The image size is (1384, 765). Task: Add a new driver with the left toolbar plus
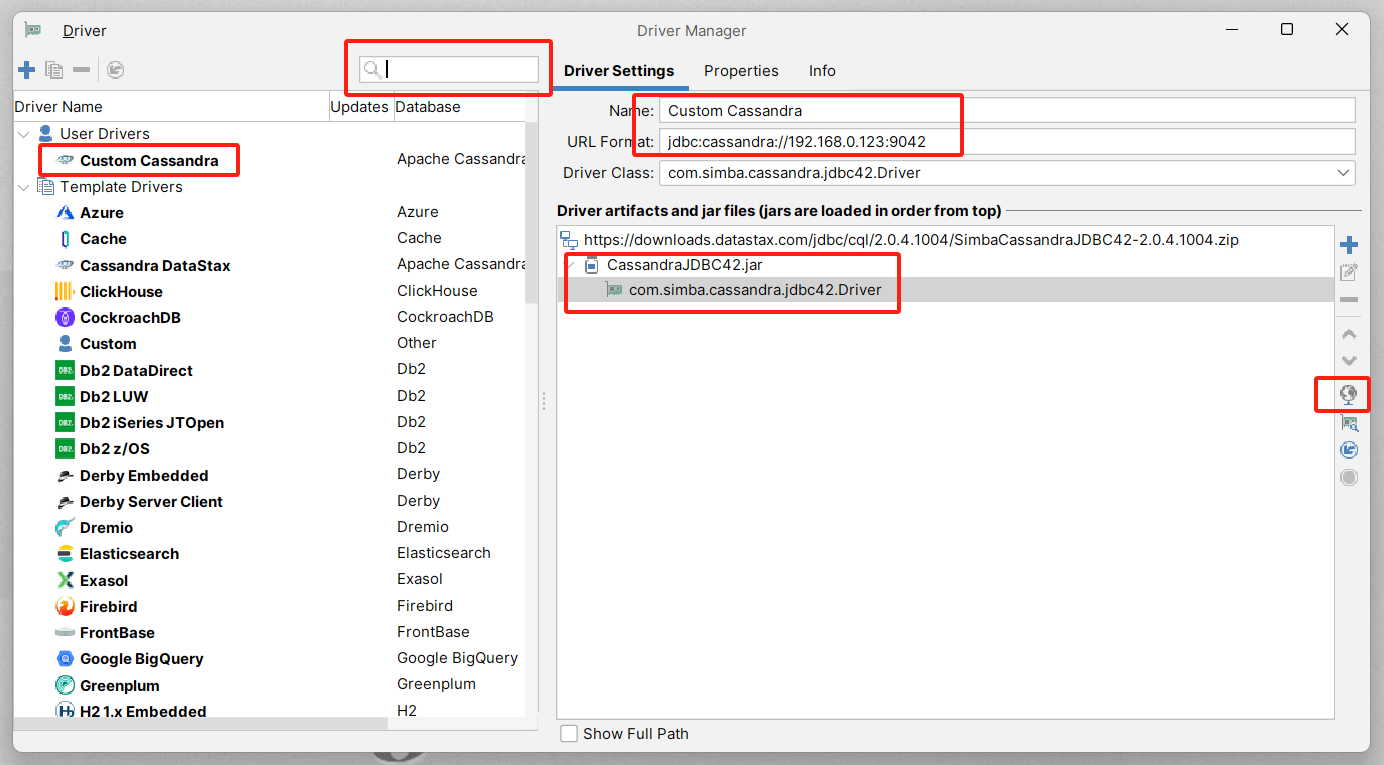pyautogui.click(x=27, y=70)
